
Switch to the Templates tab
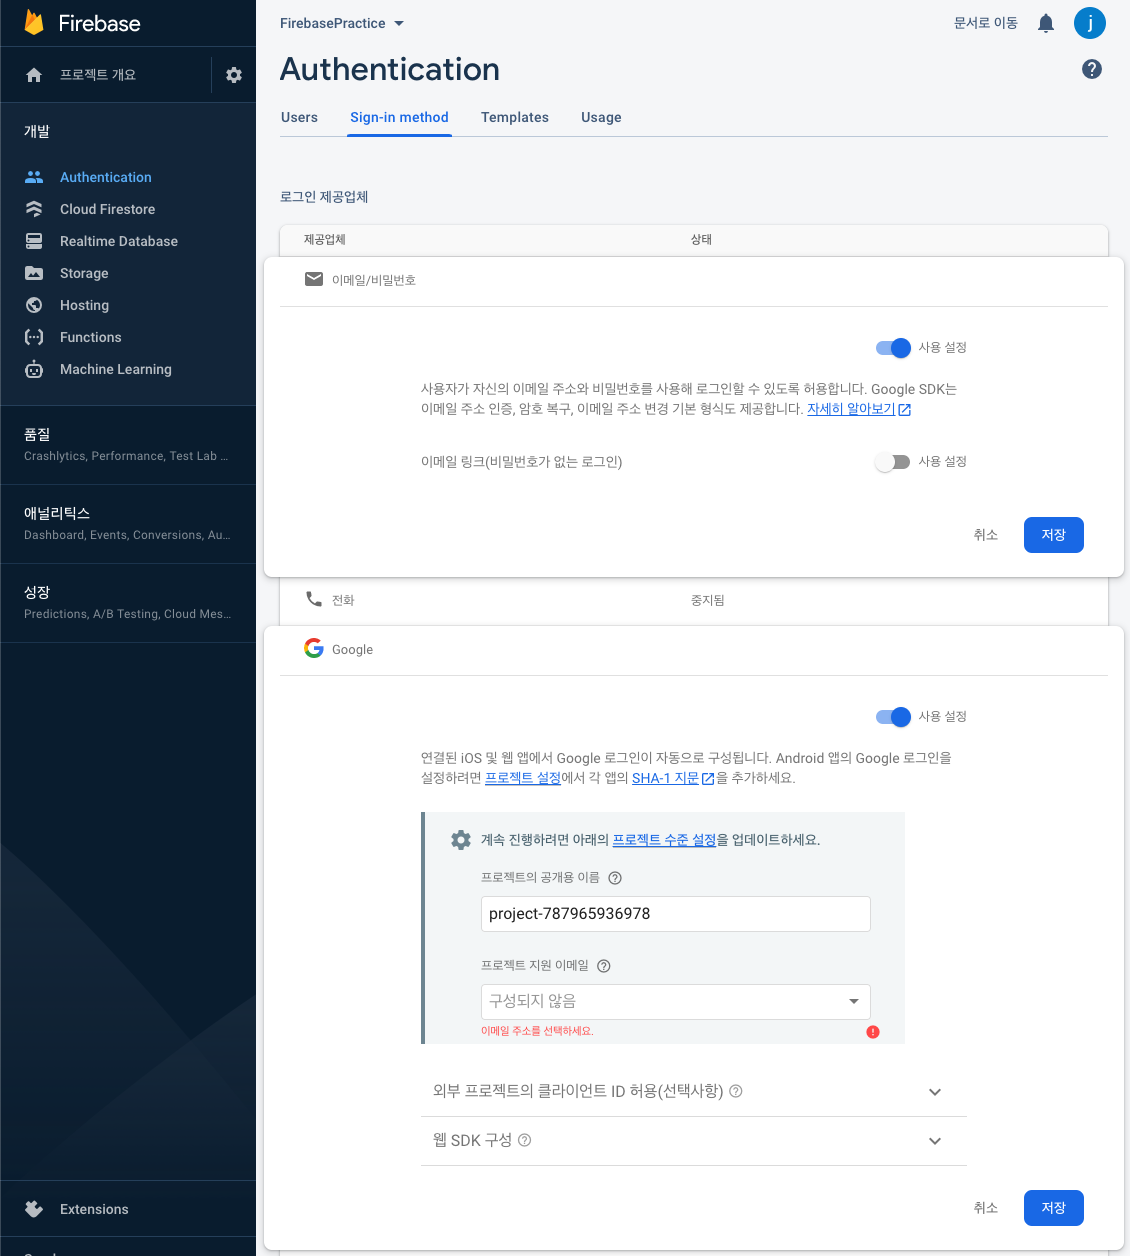(515, 117)
